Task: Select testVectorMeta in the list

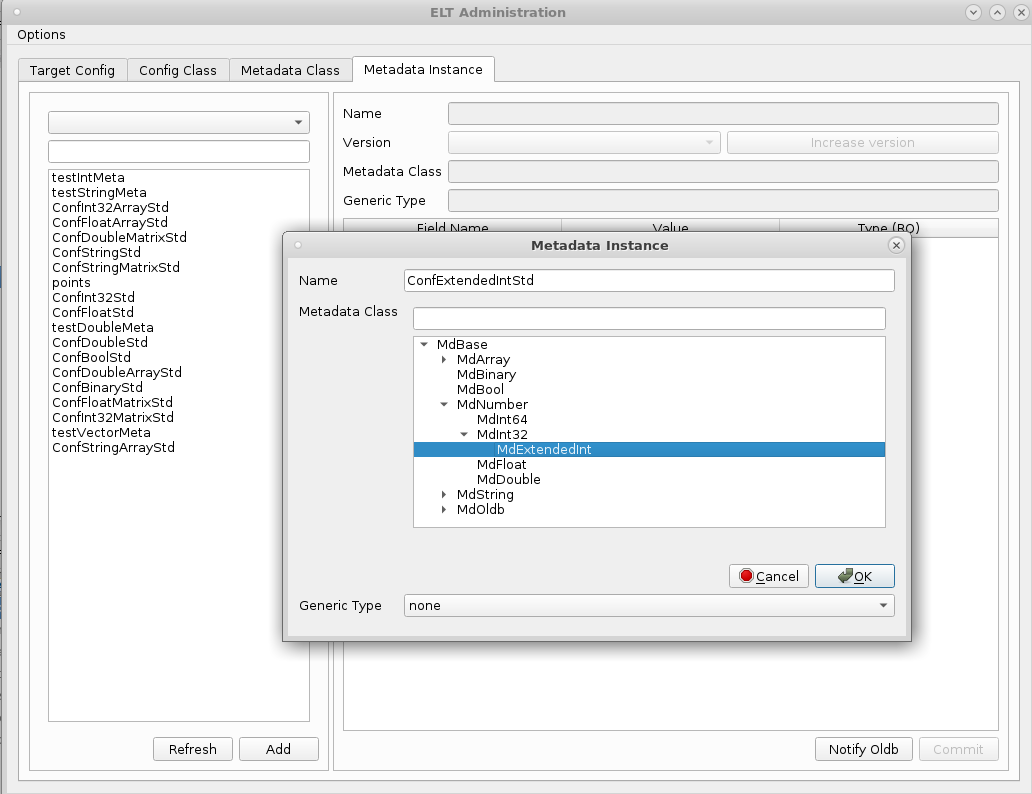Action: (x=101, y=433)
